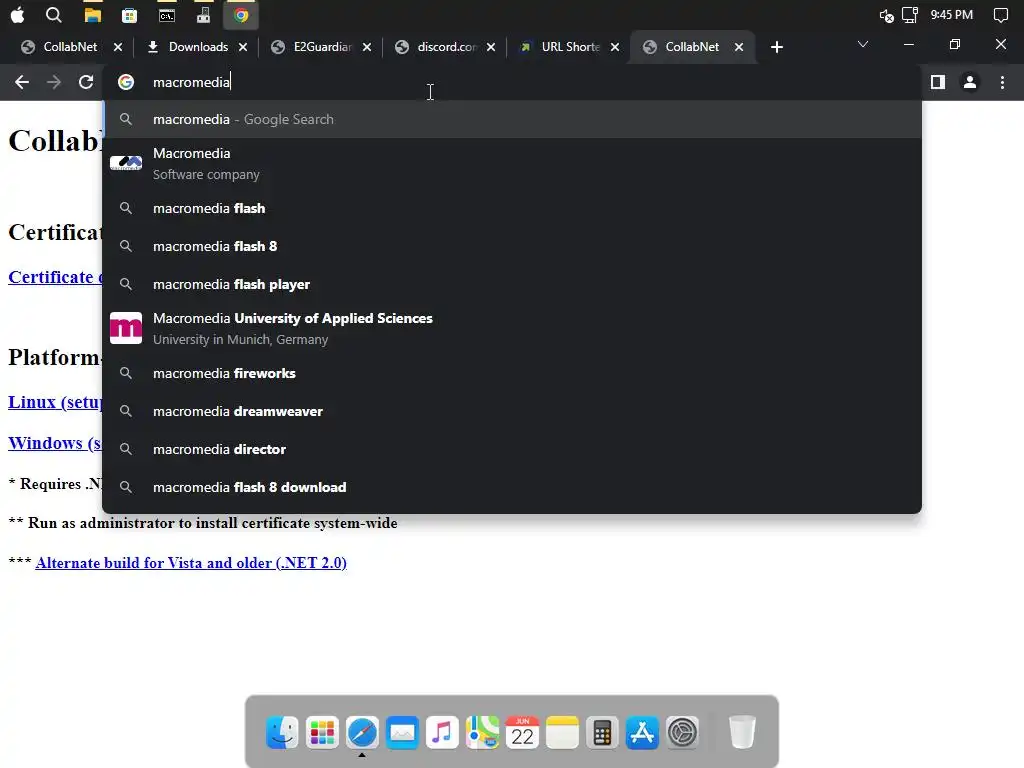Open the Certificate link on the page
The height and width of the screenshot is (768, 1024).
pos(55,277)
